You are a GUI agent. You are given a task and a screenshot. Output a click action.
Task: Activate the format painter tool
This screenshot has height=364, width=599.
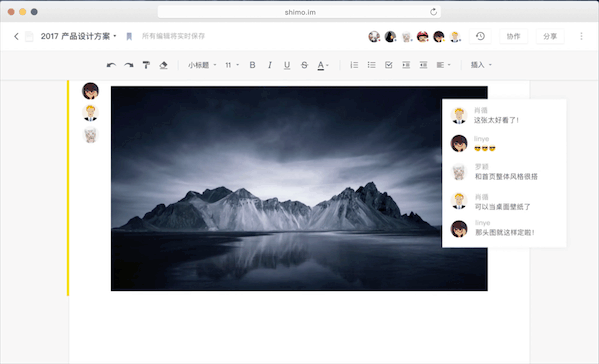click(146, 65)
